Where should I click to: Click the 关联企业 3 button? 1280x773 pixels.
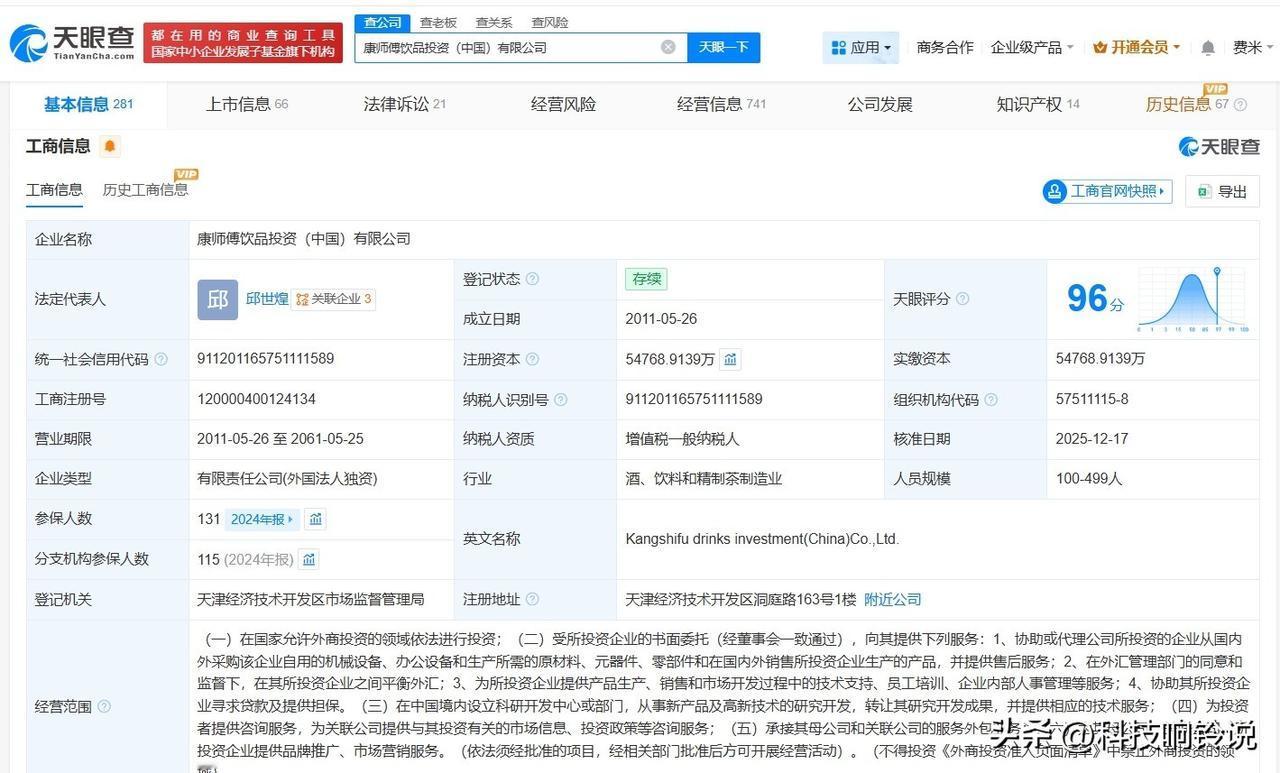pyautogui.click(x=334, y=299)
